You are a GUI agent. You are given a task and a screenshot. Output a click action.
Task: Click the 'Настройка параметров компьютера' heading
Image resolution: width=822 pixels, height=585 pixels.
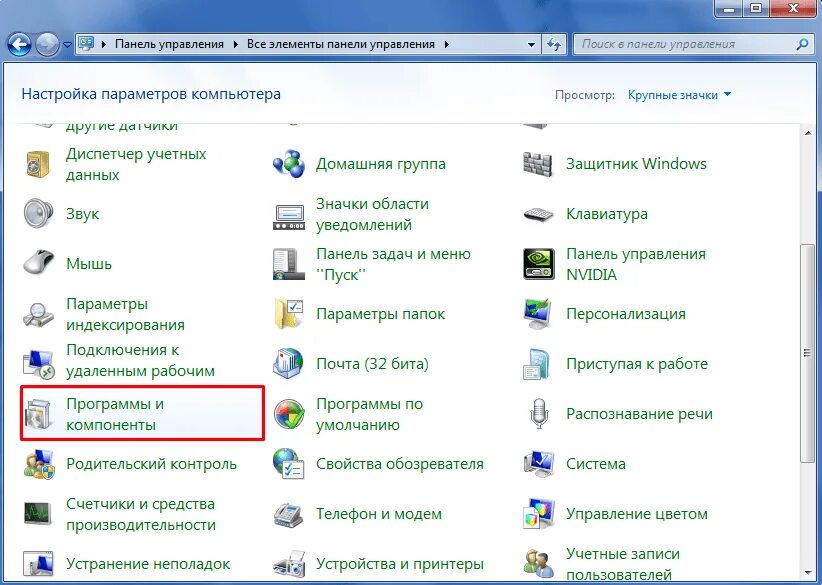point(151,94)
